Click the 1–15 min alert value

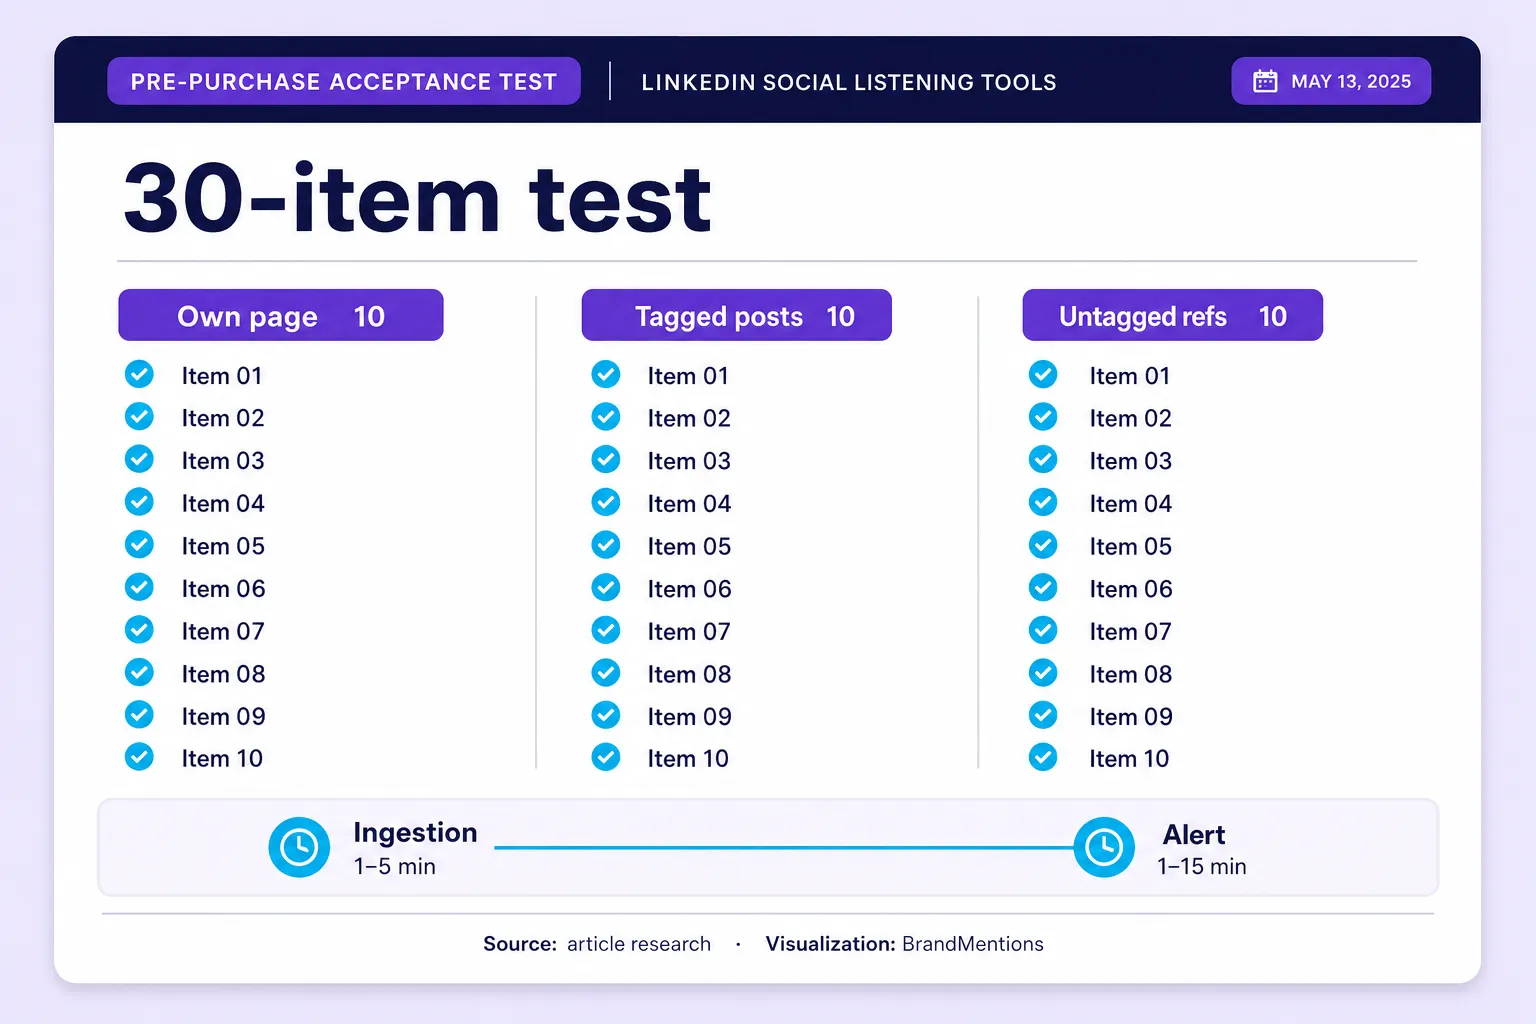tap(1202, 866)
